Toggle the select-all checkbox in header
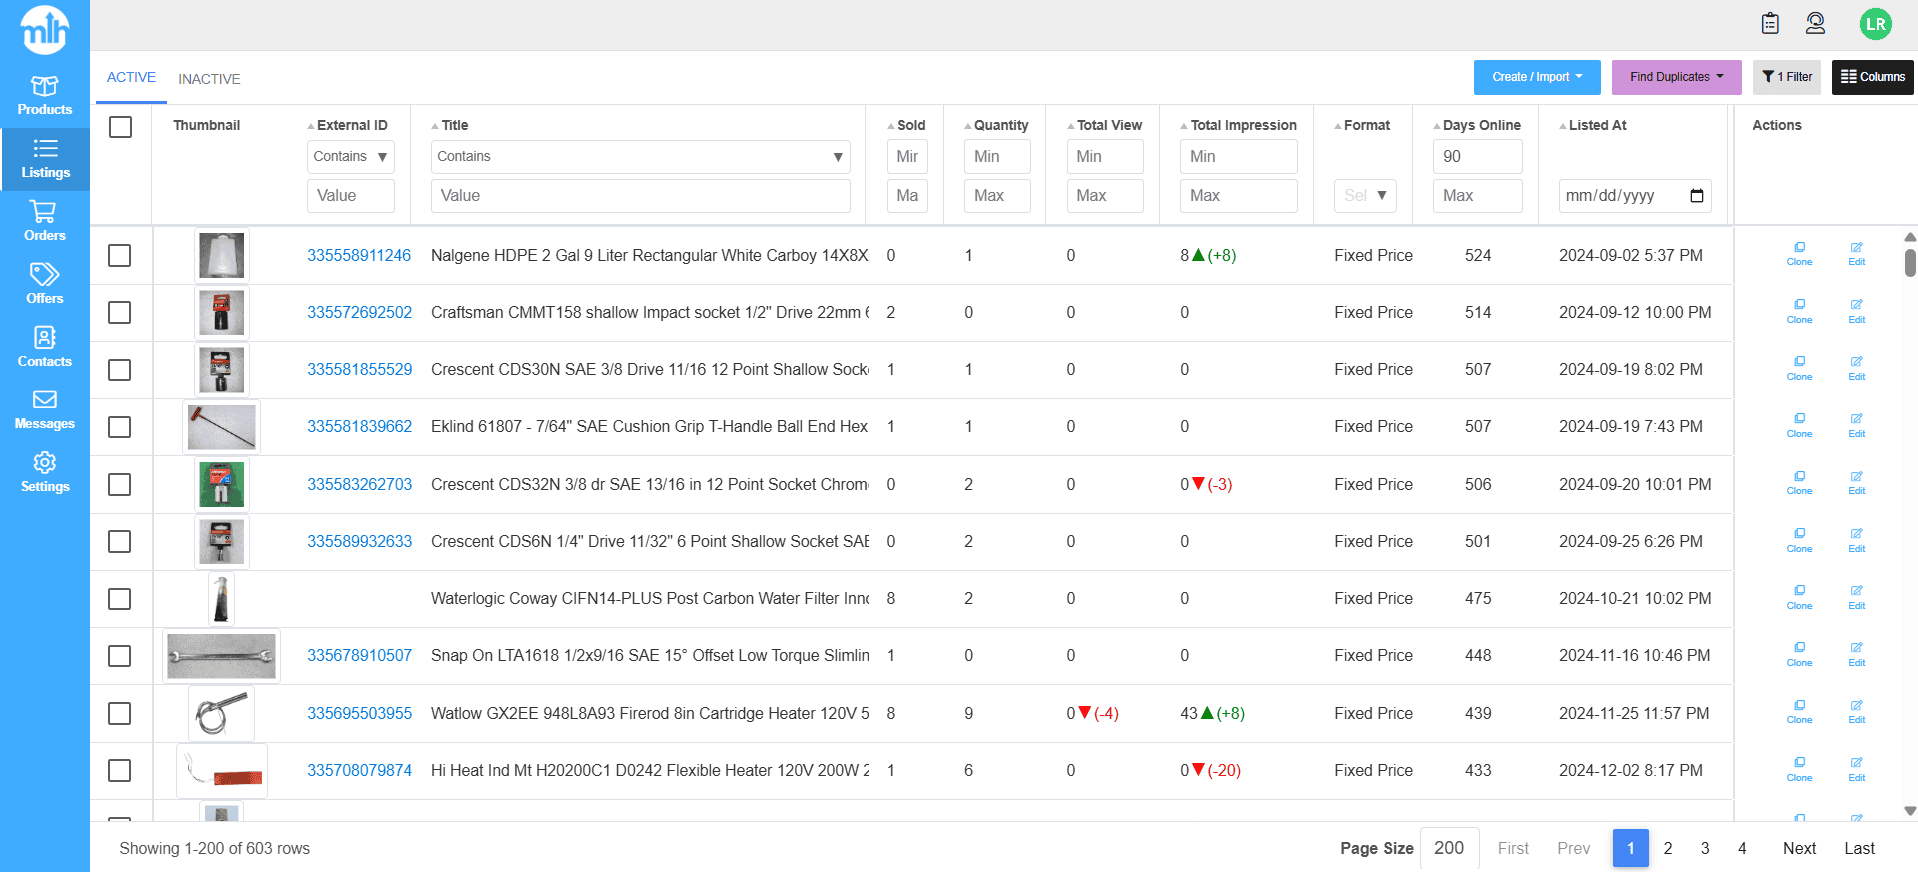1918x872 pixels. point(121,127)
